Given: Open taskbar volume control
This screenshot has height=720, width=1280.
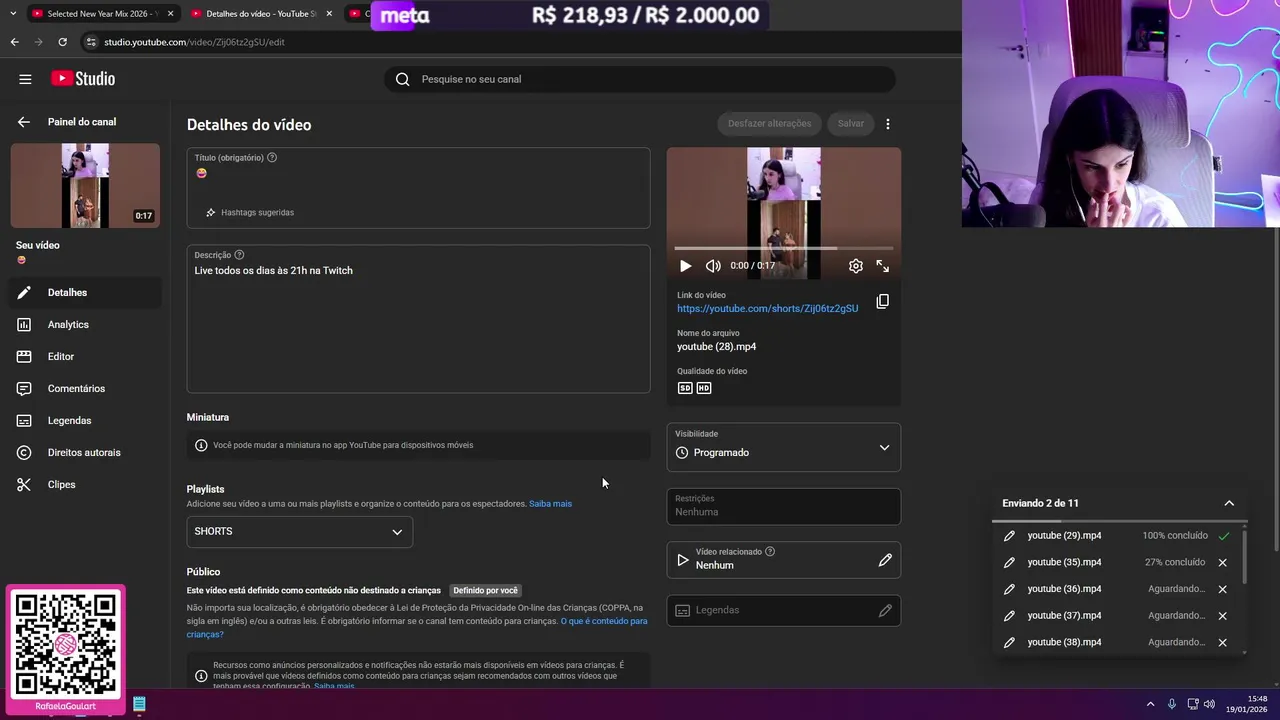Looking at the screenshot, I should point(1210,704).
